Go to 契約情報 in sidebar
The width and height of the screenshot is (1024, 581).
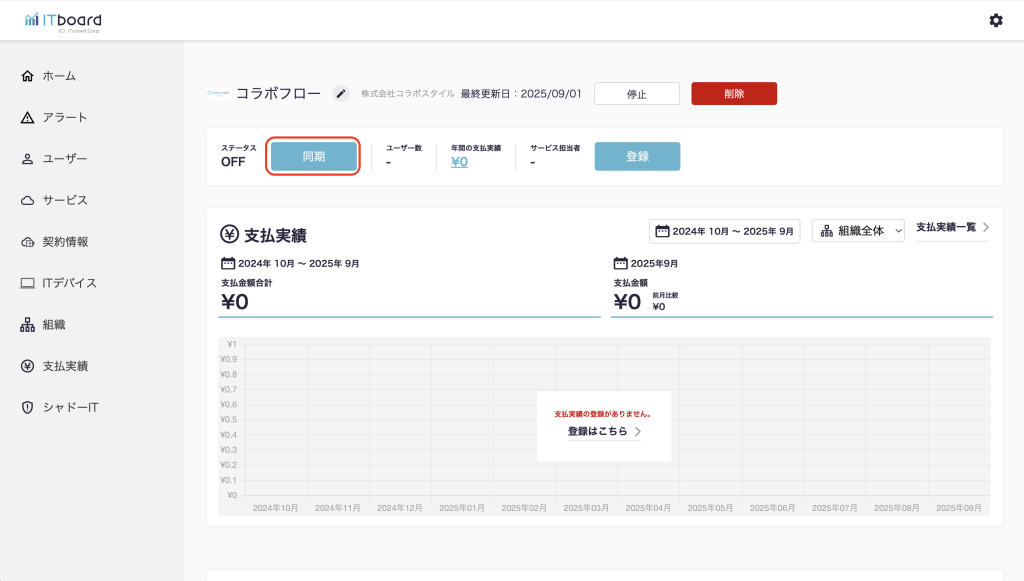pos(65,242)
